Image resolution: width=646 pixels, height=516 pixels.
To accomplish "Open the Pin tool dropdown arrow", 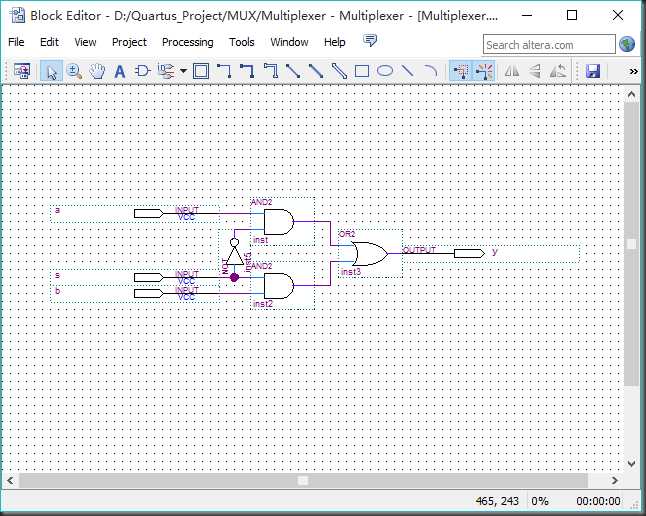I will [x=183, y=71].
